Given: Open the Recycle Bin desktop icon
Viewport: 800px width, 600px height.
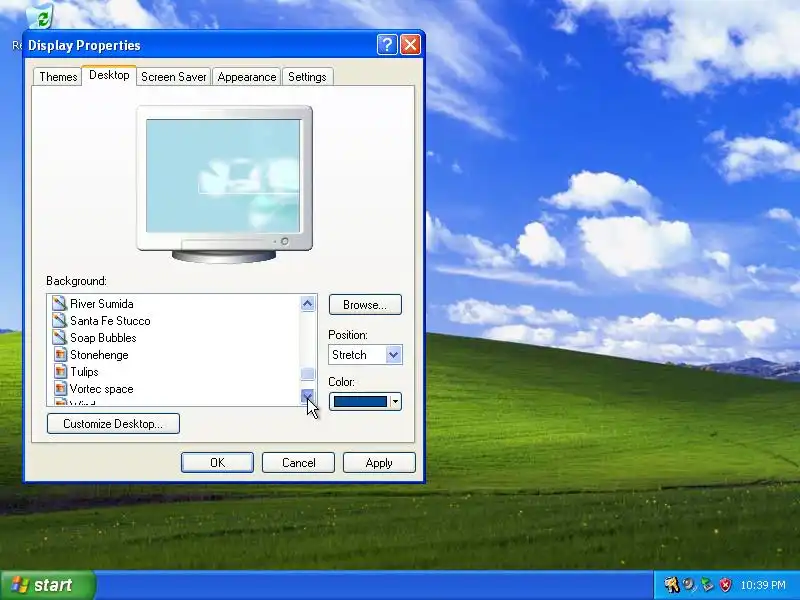Looking at the screenshot, I should click(x=39, y=18).
